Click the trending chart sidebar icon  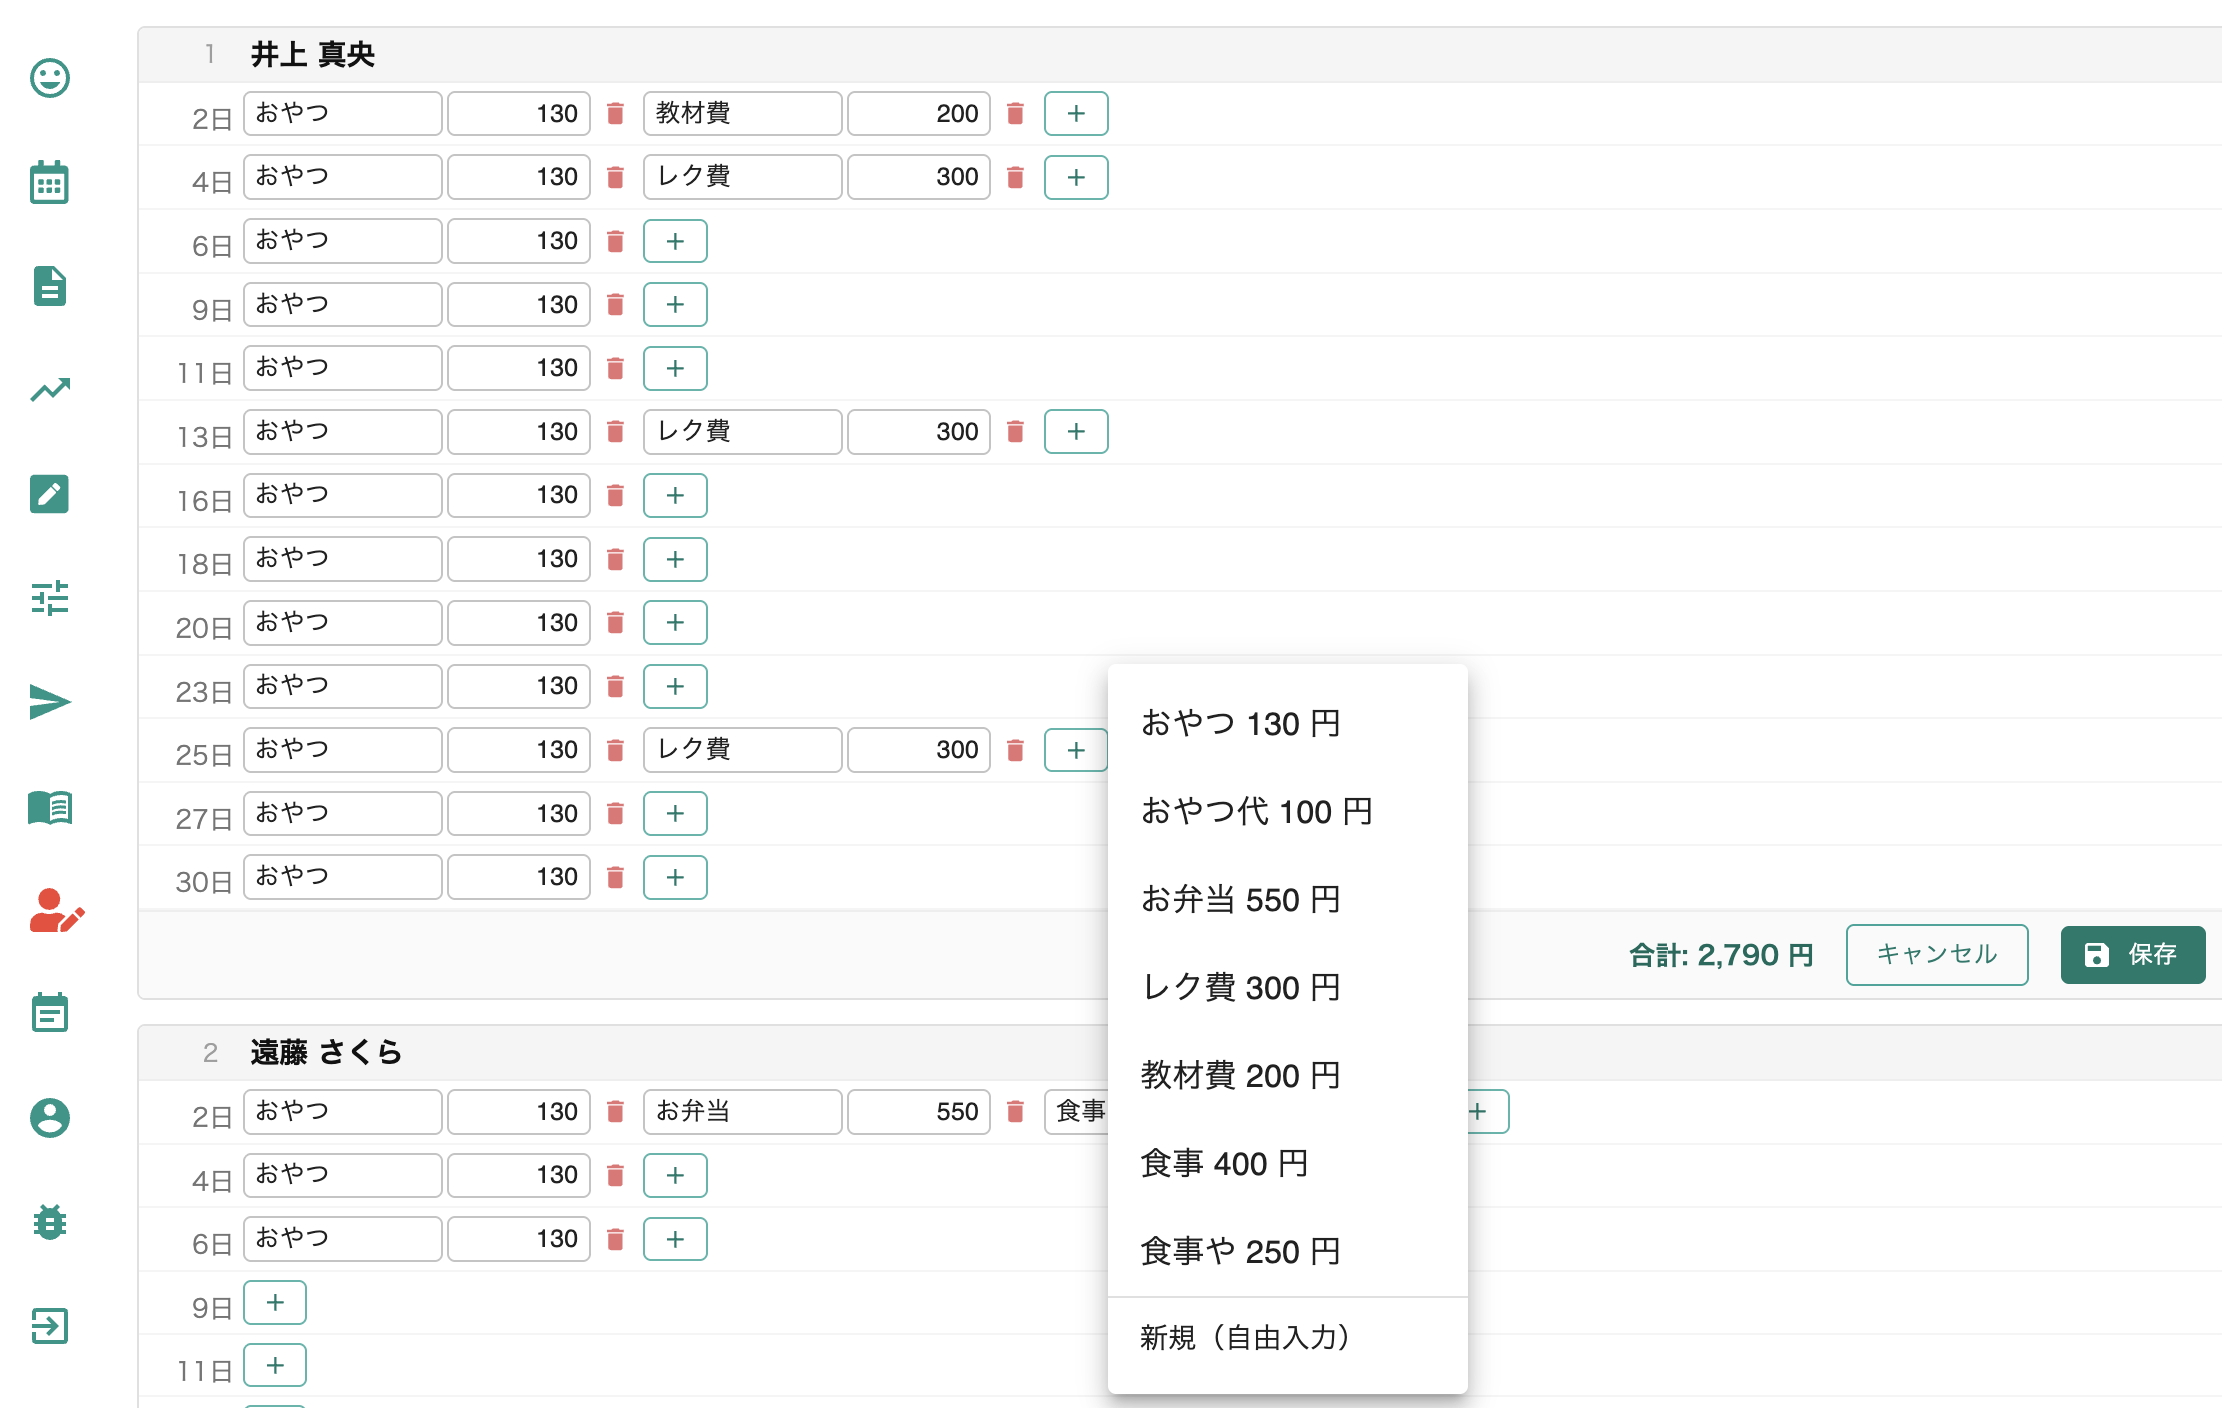click(49, 390)
